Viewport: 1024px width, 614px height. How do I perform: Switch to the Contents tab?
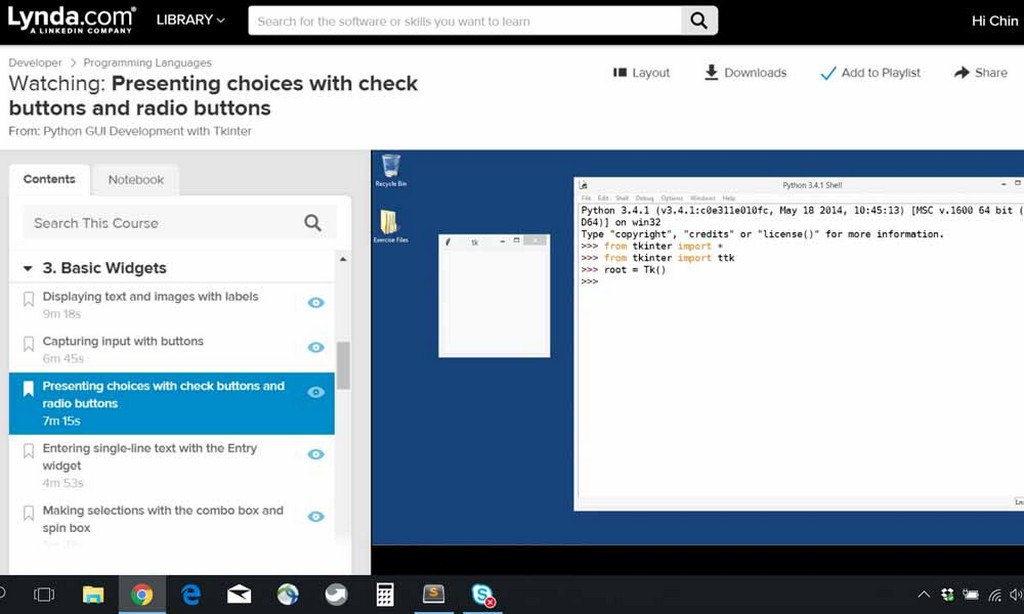(49, 179)
